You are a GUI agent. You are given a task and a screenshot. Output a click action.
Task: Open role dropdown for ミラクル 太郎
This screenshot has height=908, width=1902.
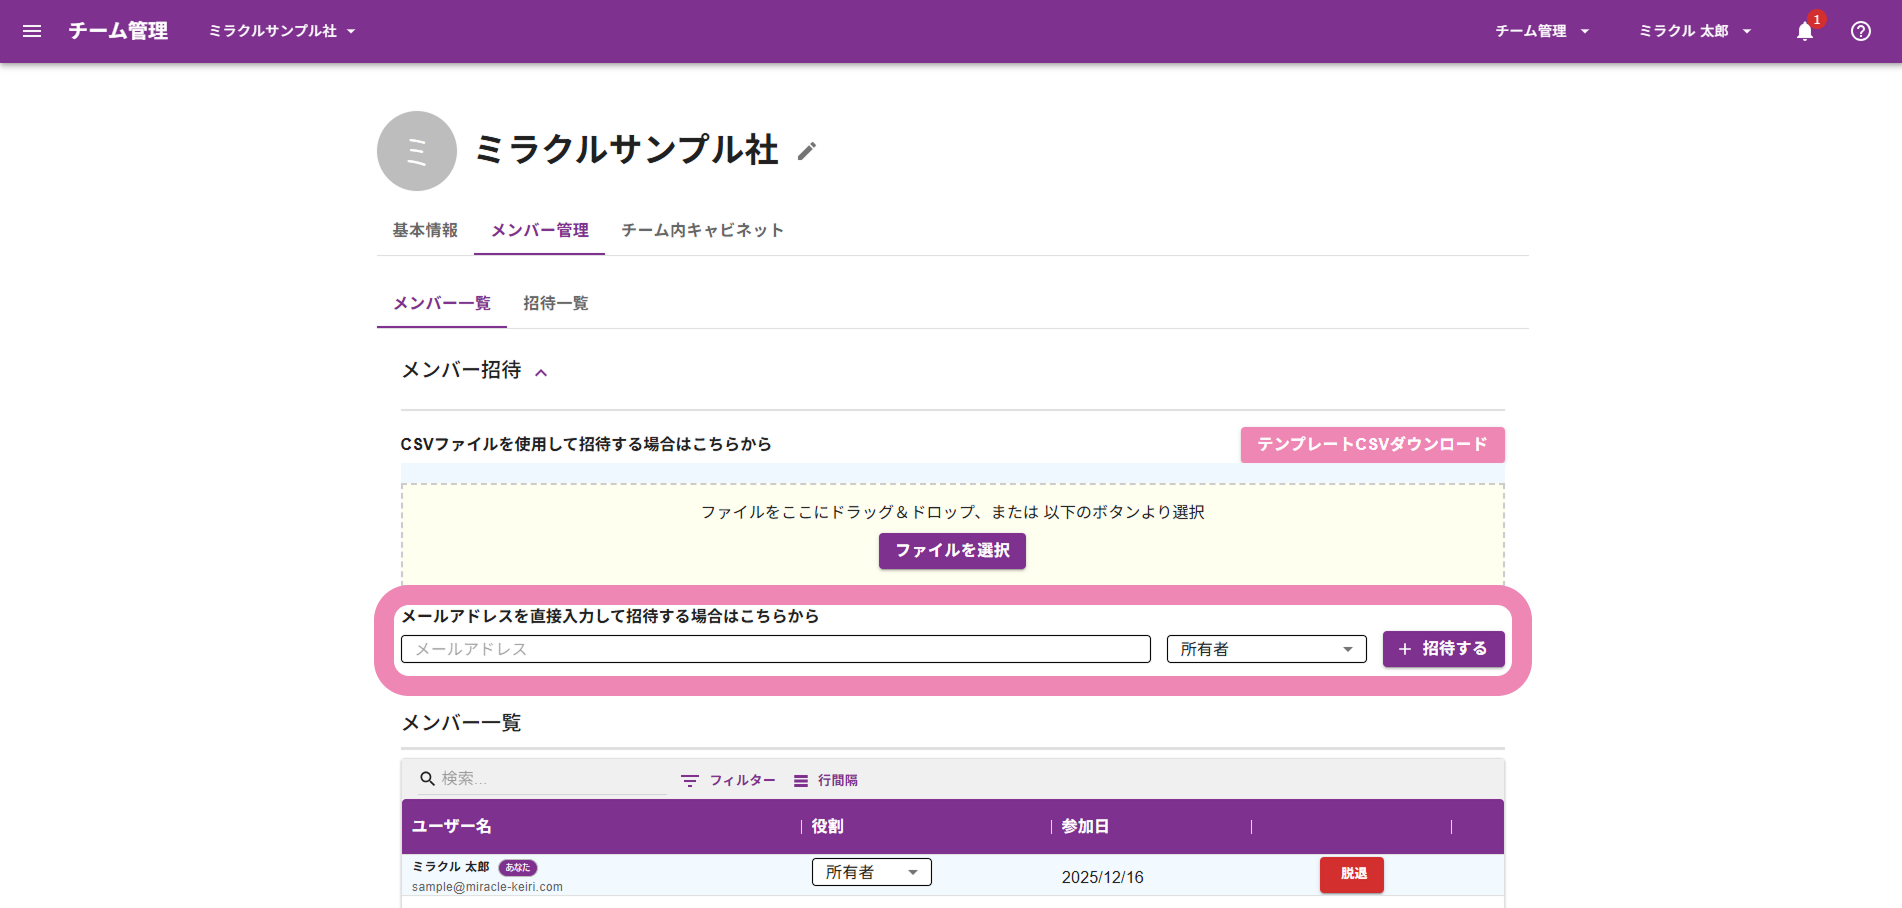pyautogui.click(x=871, y=872)
